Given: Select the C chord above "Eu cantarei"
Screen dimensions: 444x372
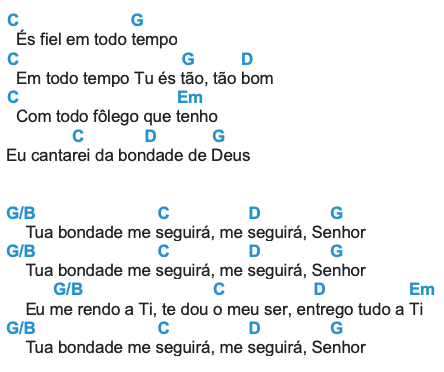Looking at the screenshot, I should [78, 136].
